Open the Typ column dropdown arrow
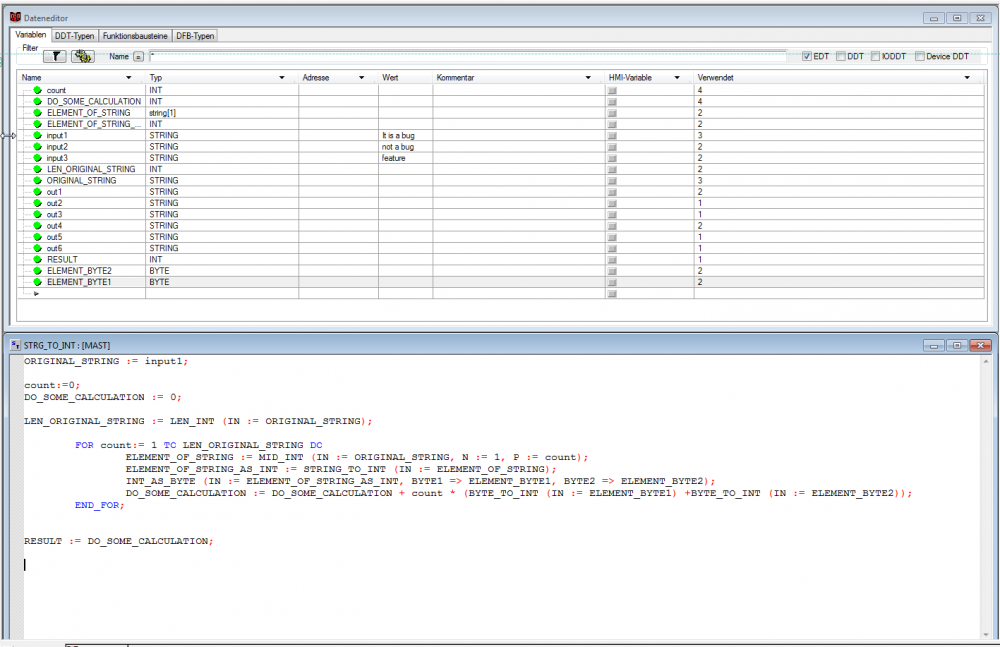1000x647 pixels. [287, 77]
